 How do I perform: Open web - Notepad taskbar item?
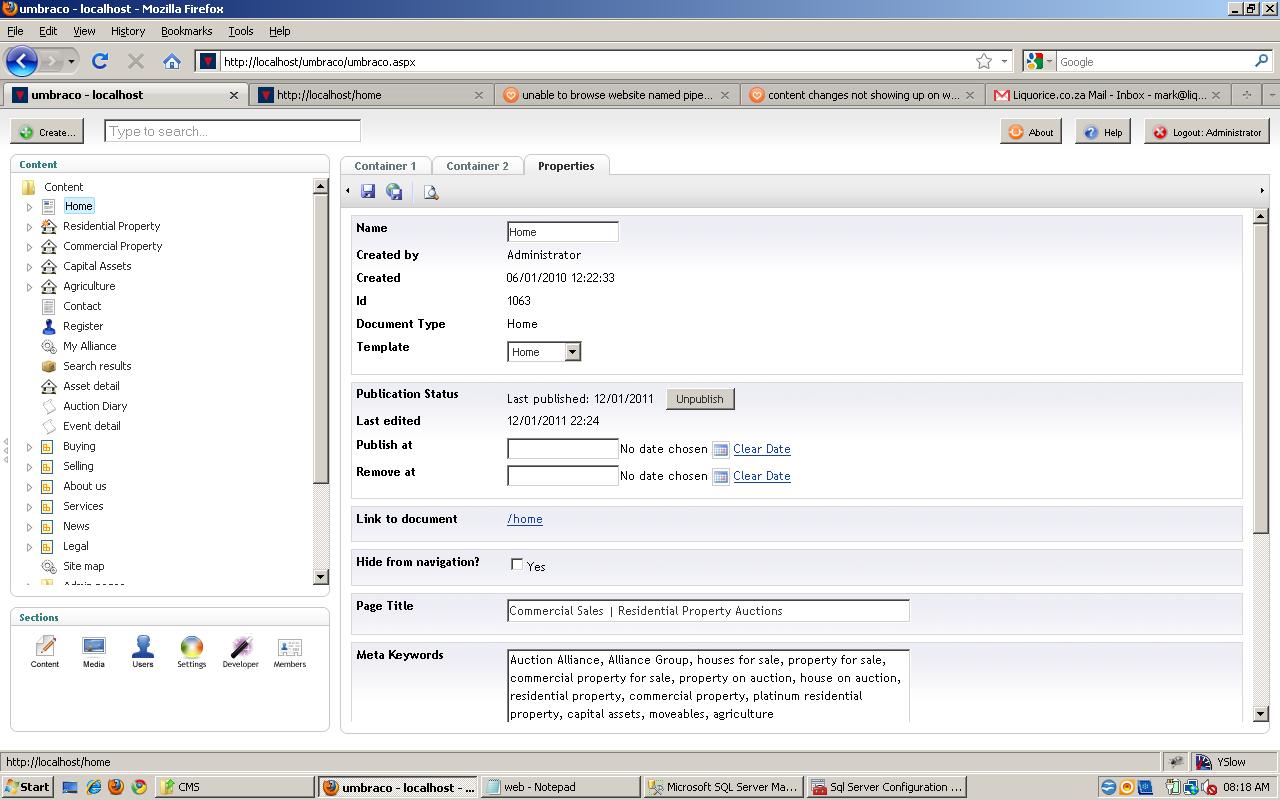point(560,787)
